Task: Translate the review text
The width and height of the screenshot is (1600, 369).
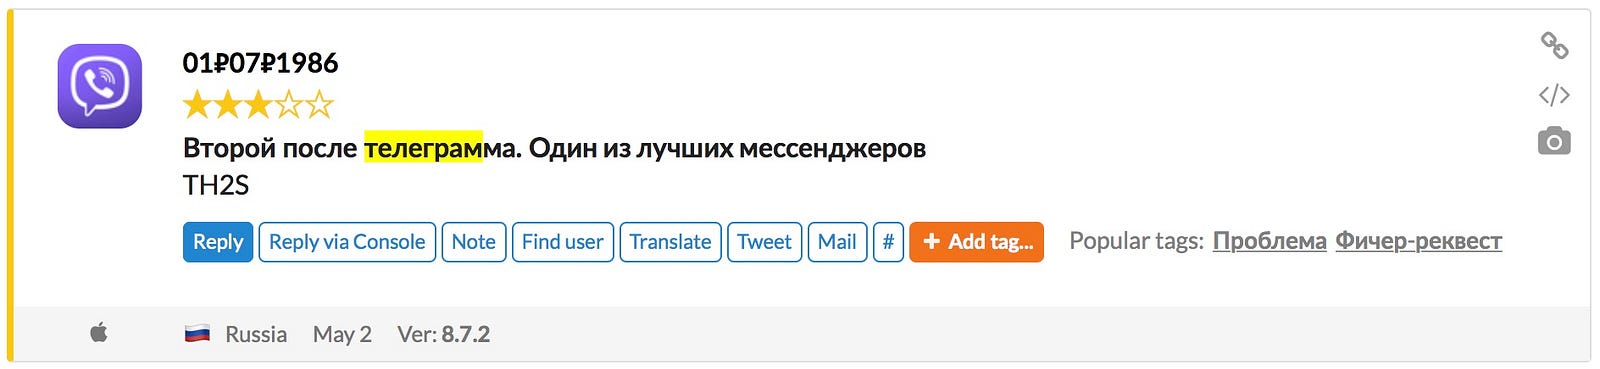Action: [670, 242]
